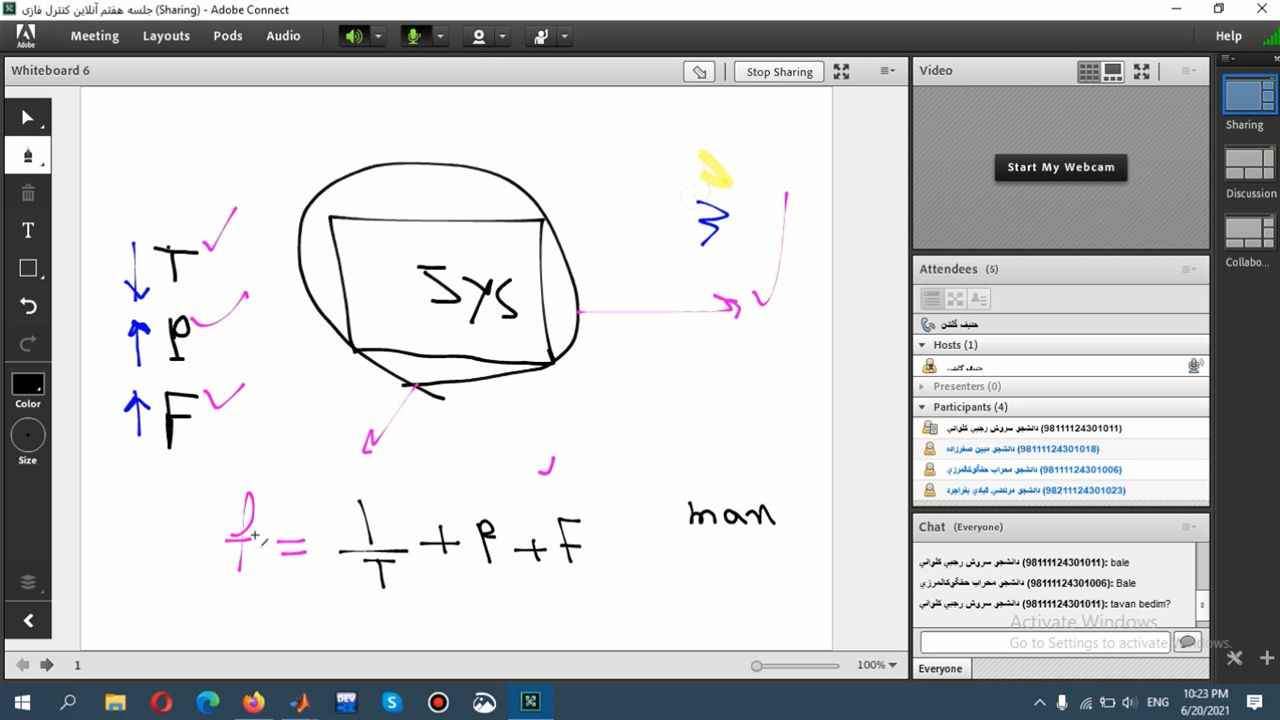Toggle the raise hand status button

pyautogui.click(x=541, y=36)
